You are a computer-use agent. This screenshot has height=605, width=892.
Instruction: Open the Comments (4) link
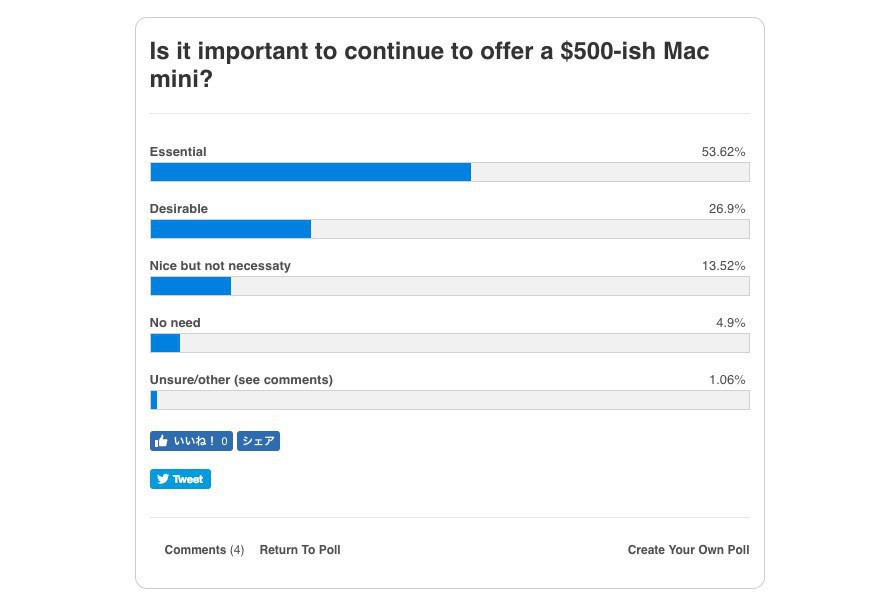[204, 550]
